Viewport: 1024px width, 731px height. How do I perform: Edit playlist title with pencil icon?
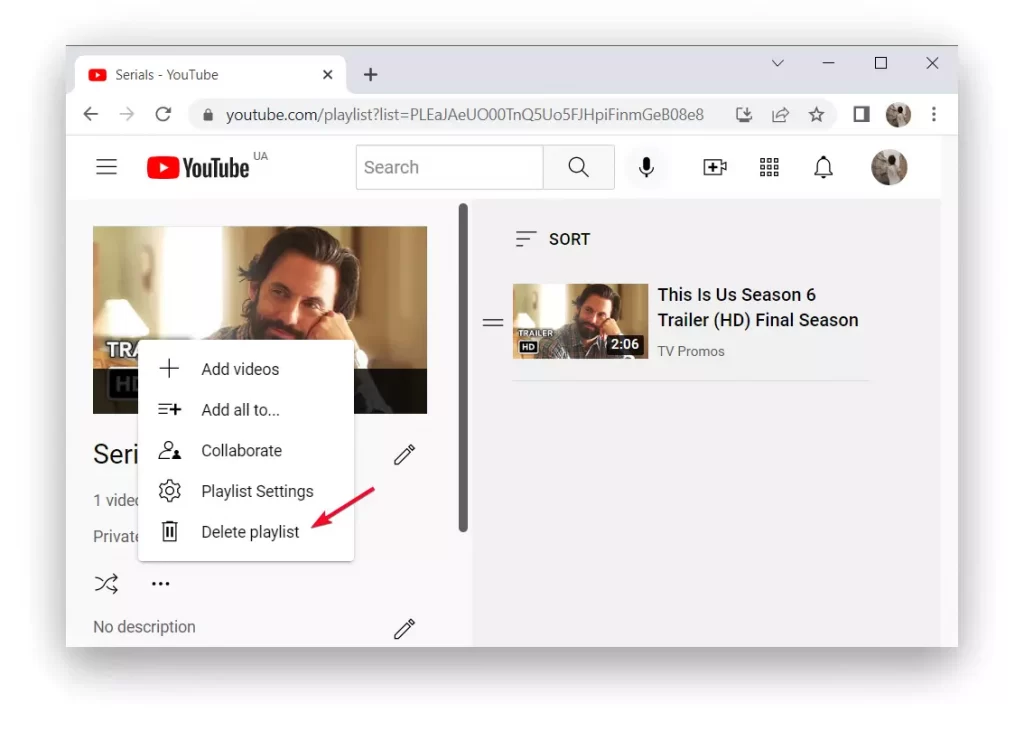[x=404, y=455]
